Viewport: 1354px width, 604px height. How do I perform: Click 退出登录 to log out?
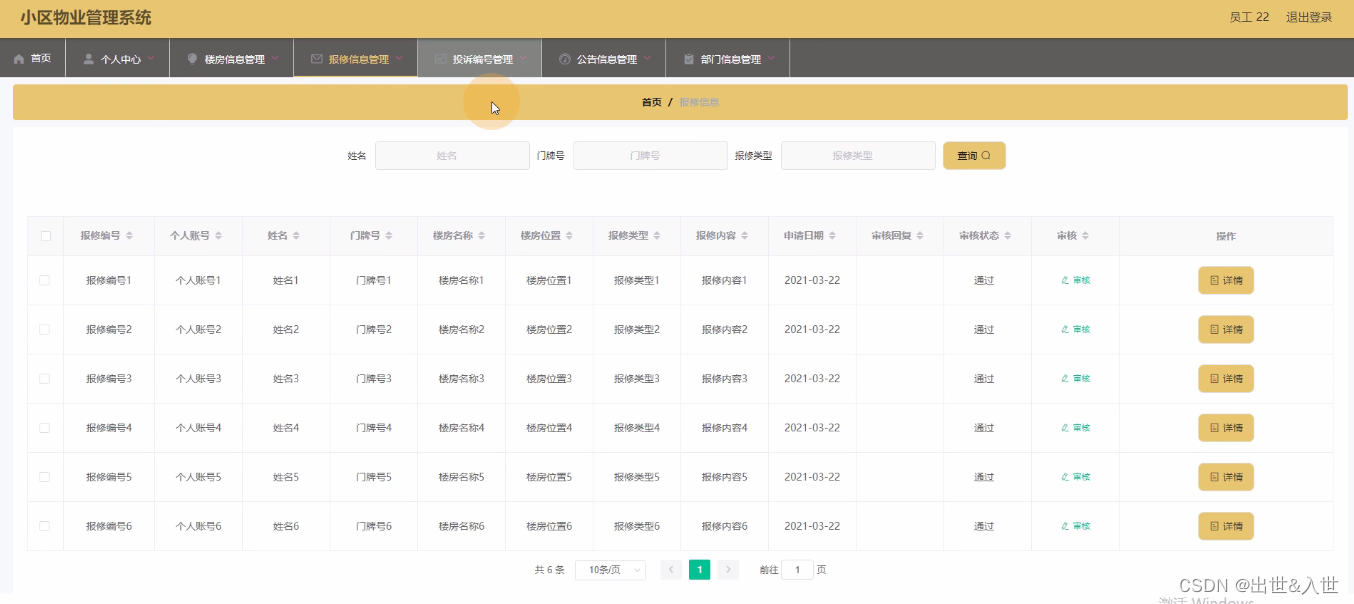click(1309, 17)
